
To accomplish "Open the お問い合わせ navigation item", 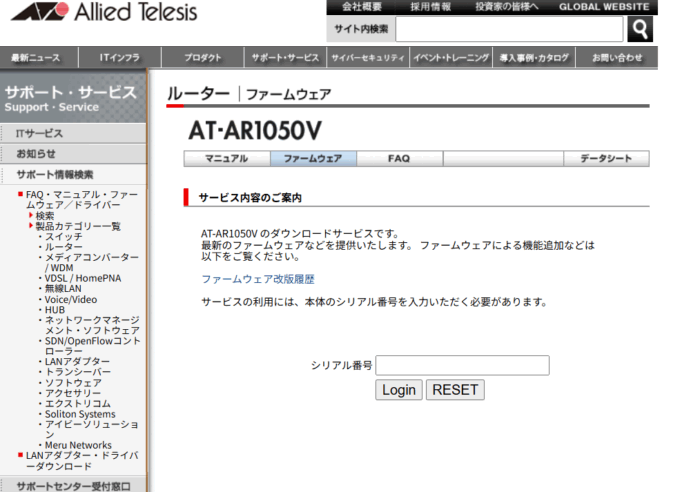I will 617,58.
